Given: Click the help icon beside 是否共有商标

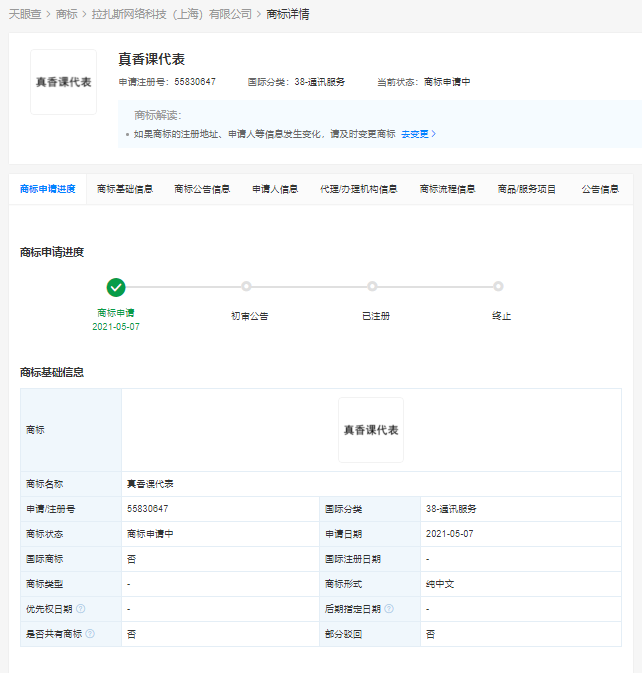Looking at the screenshot, I should pos(90,633).
